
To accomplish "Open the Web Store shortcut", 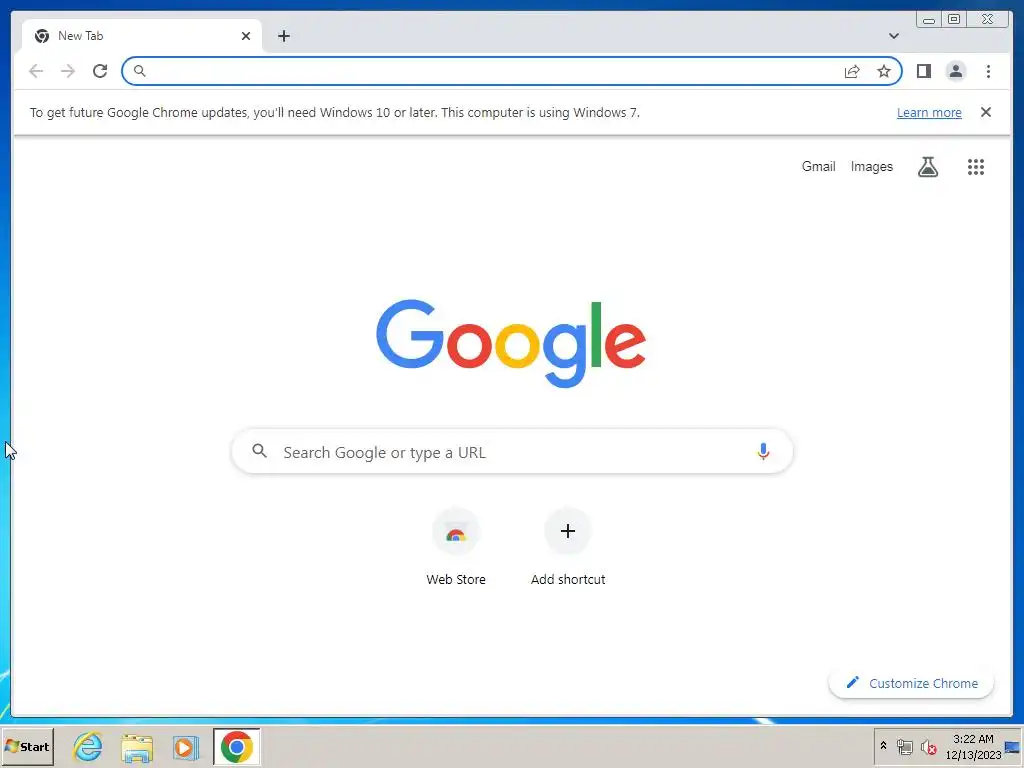I will (x=456, y=547).
